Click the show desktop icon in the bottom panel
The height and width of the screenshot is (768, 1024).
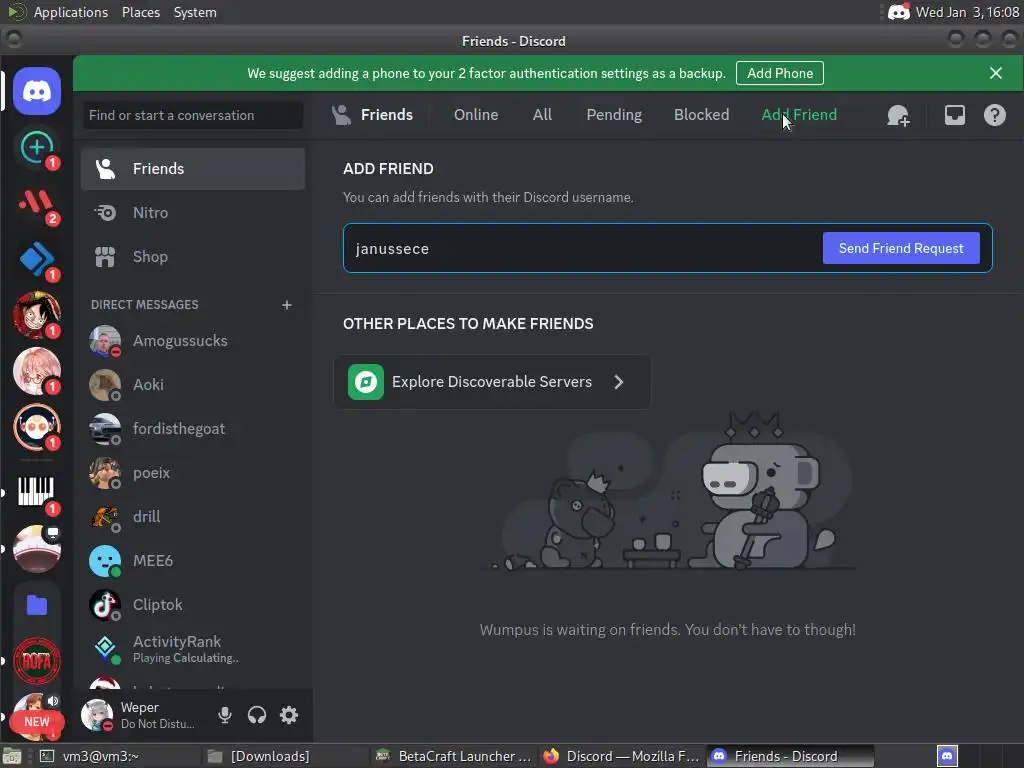[12, 756]
